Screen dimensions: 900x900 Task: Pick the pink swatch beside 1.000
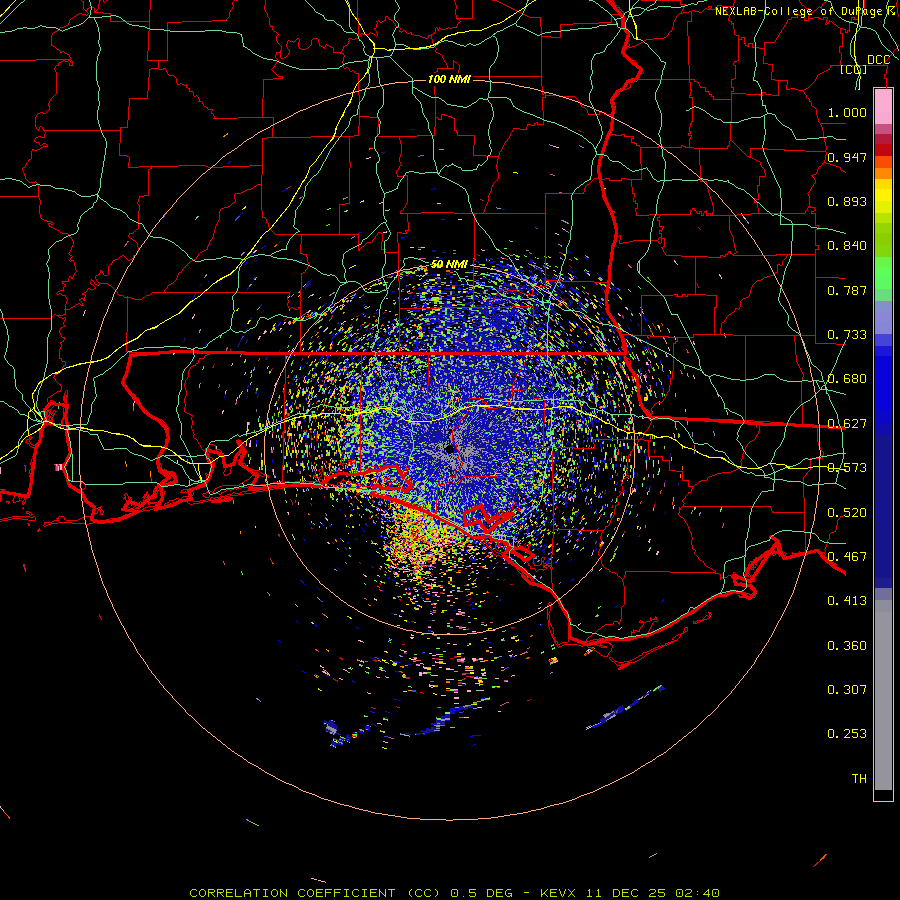883,107
